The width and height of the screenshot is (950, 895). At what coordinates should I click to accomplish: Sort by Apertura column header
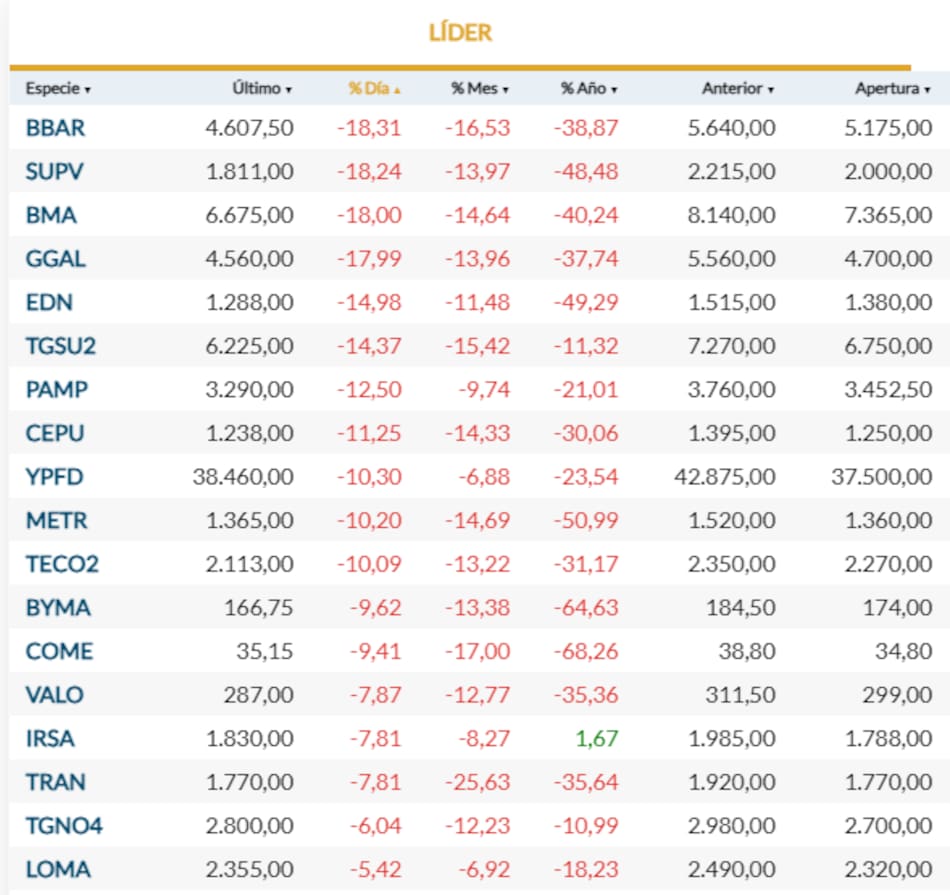pos(892,88)
